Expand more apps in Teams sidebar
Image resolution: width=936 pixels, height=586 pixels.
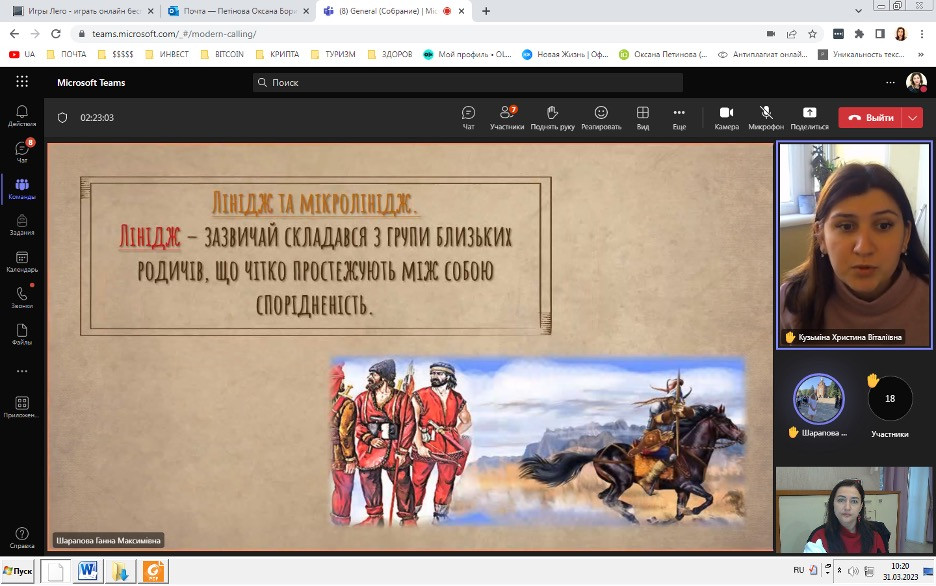(x=22, y=371)
